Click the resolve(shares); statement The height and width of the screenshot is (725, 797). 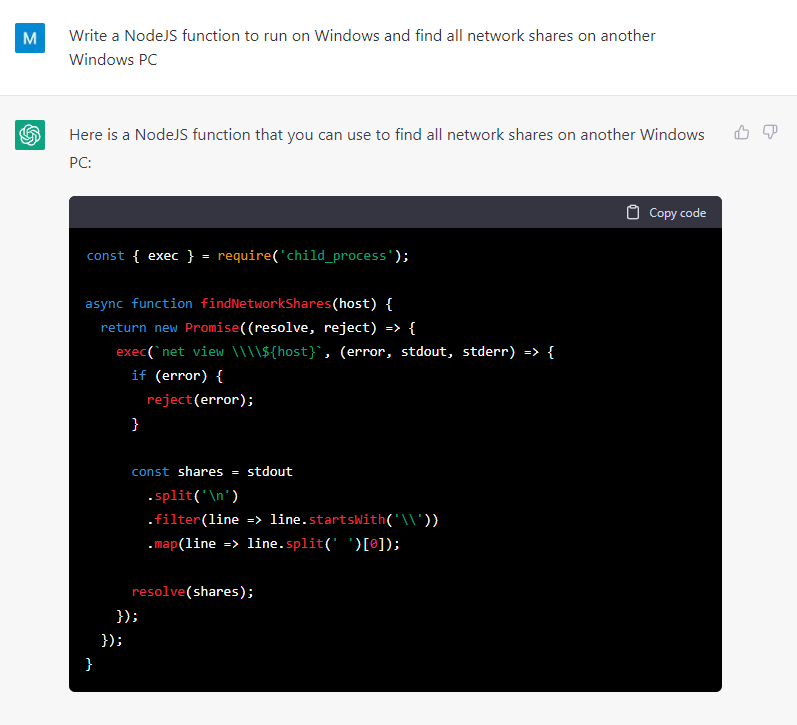click(192, 591)
